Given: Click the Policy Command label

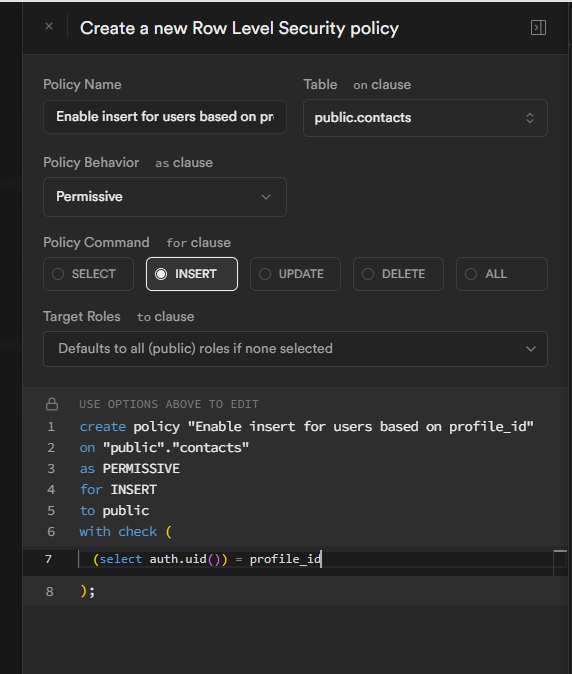Looking at the screenshot, I should point(96,242).
